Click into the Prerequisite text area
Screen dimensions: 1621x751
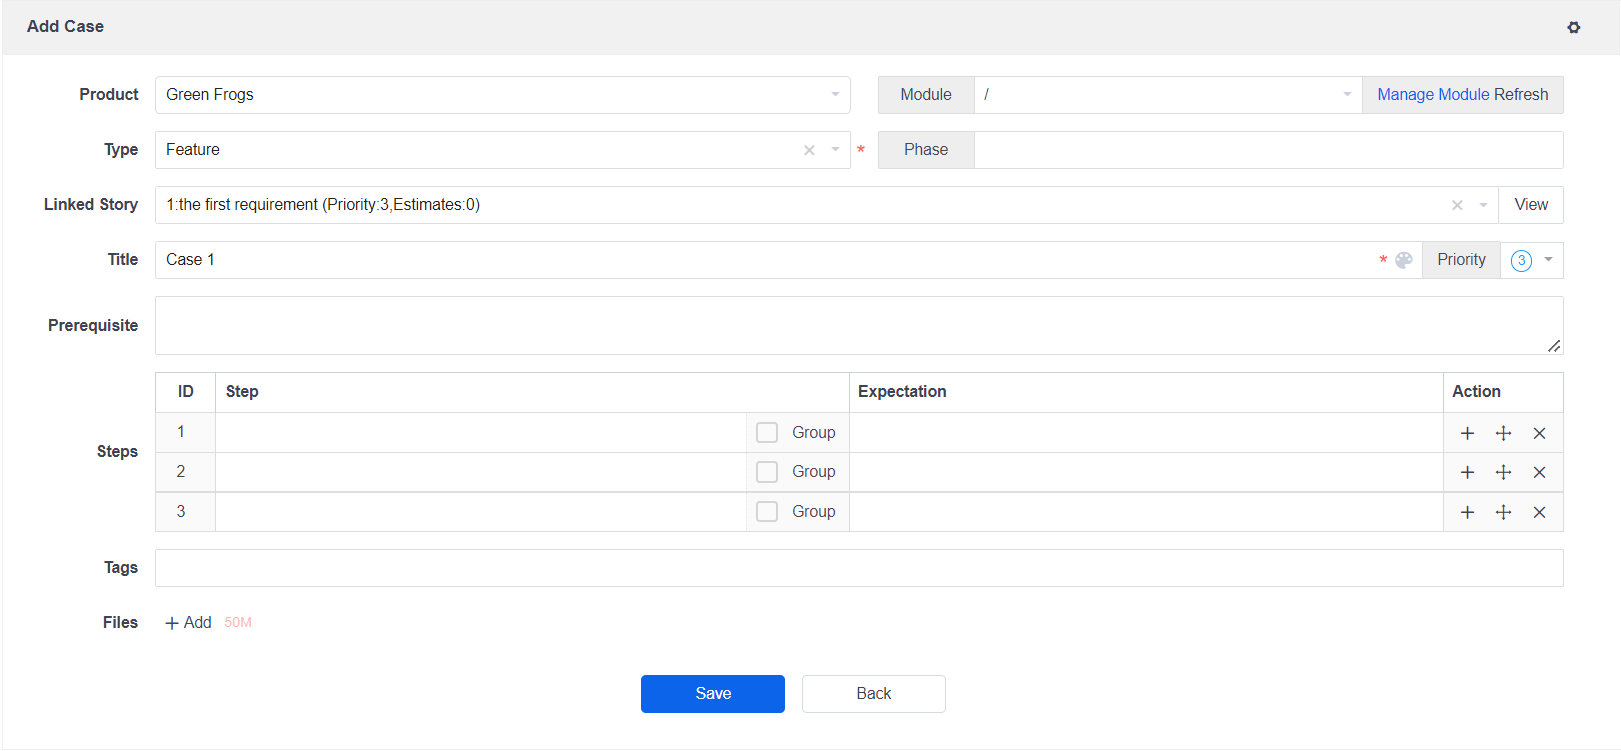click(858, 325)
